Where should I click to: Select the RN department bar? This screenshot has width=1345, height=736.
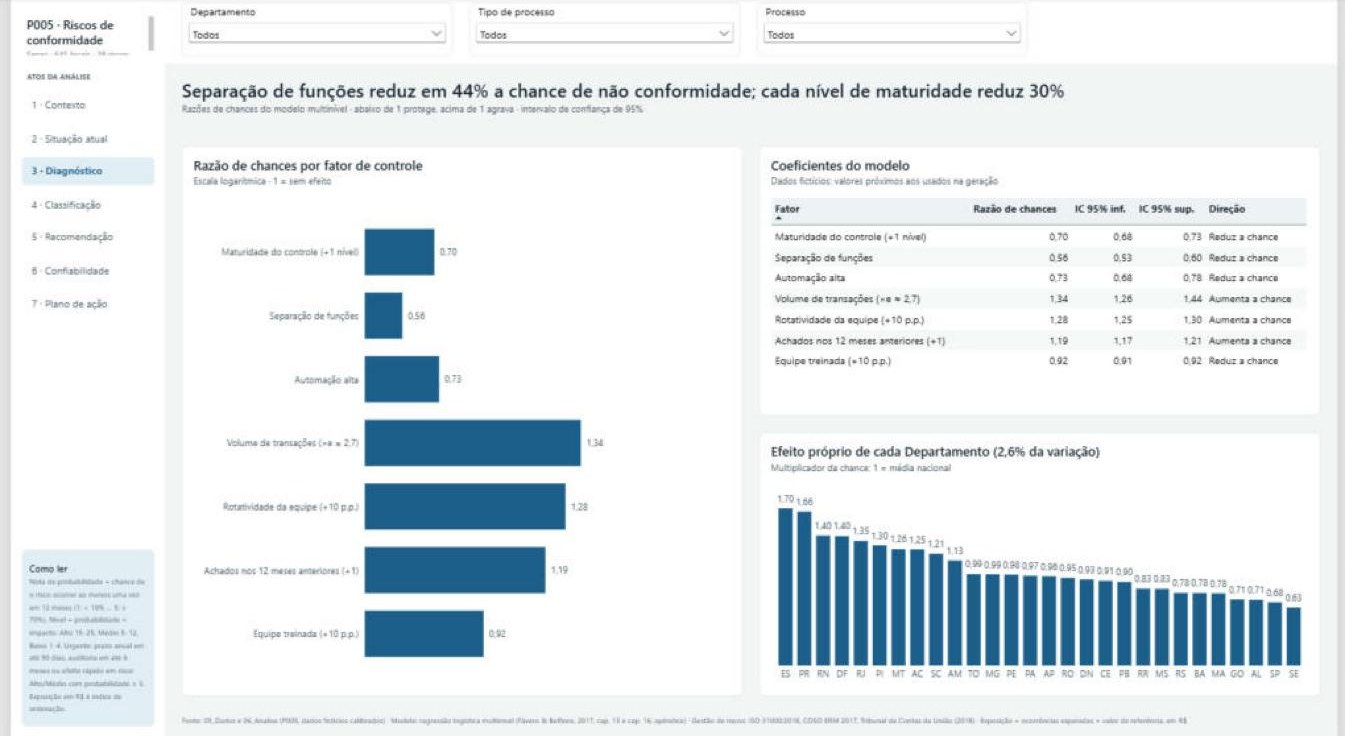click(x=823, y=601)
